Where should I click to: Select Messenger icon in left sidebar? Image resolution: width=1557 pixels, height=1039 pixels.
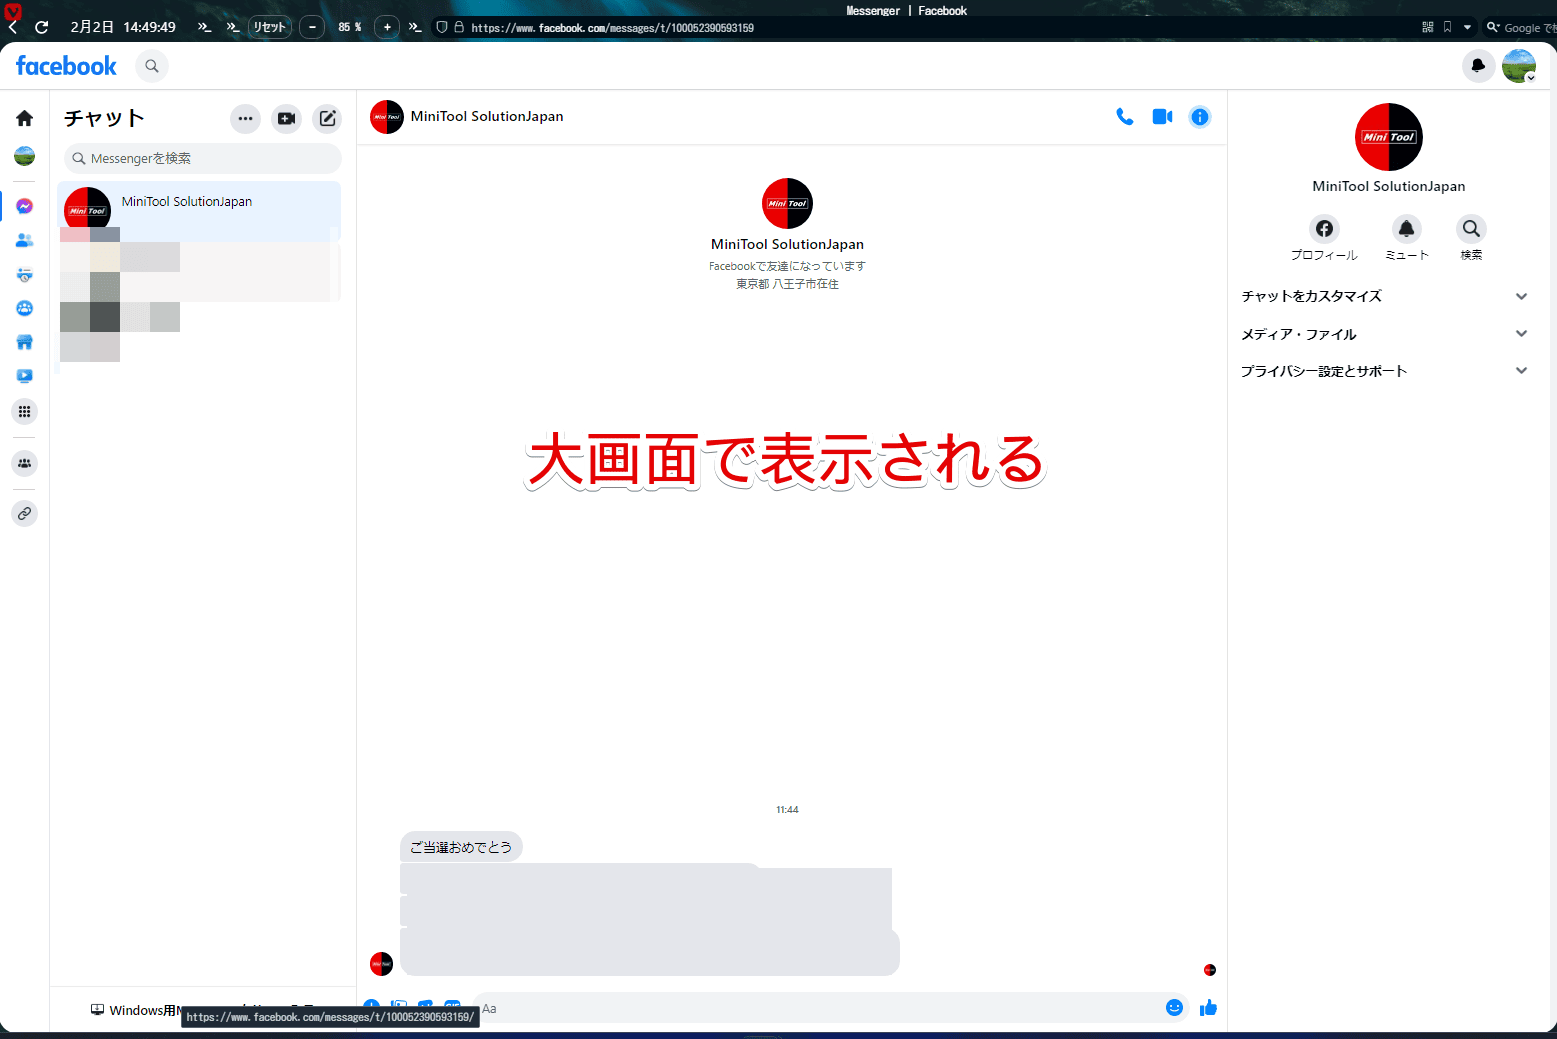pyautogui.click(x=25, y=206)
